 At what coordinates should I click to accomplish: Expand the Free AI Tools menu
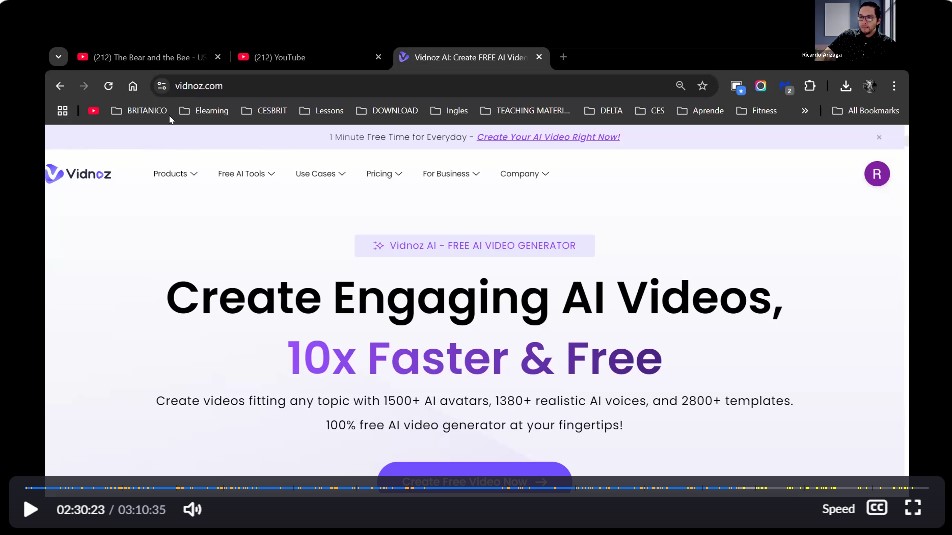[246, 174]
